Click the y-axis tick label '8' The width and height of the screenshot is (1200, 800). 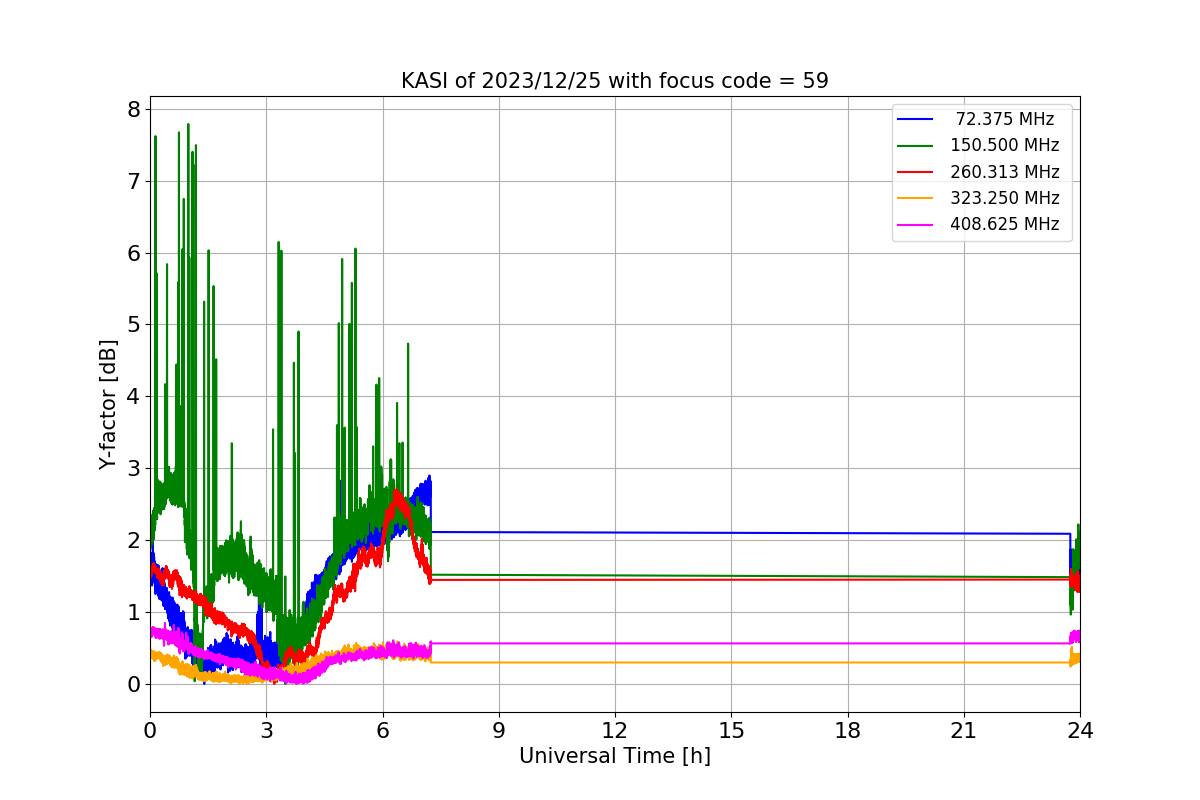(x=133, y=109)
